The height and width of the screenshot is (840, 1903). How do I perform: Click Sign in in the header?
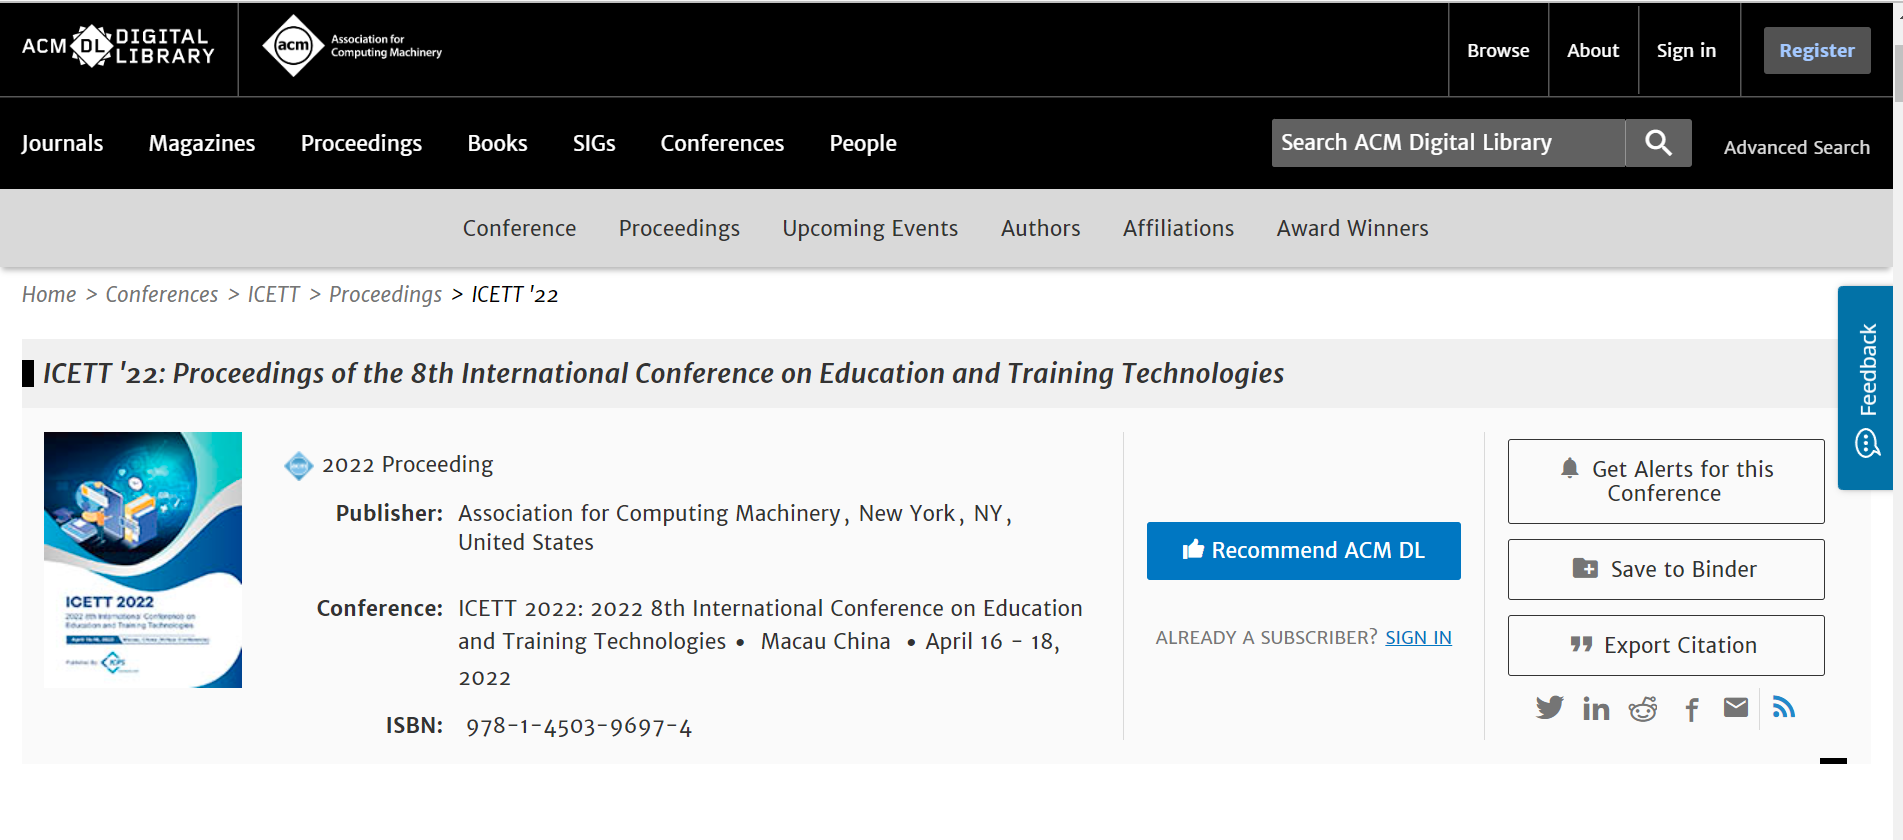[x=1686, y=50]
